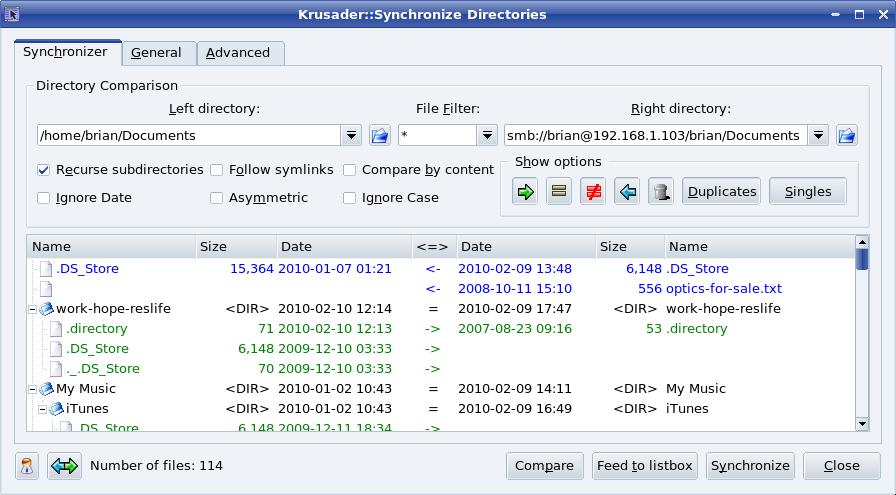
Task: Sort by the left Date column header
Action: (x=344, y=246)
